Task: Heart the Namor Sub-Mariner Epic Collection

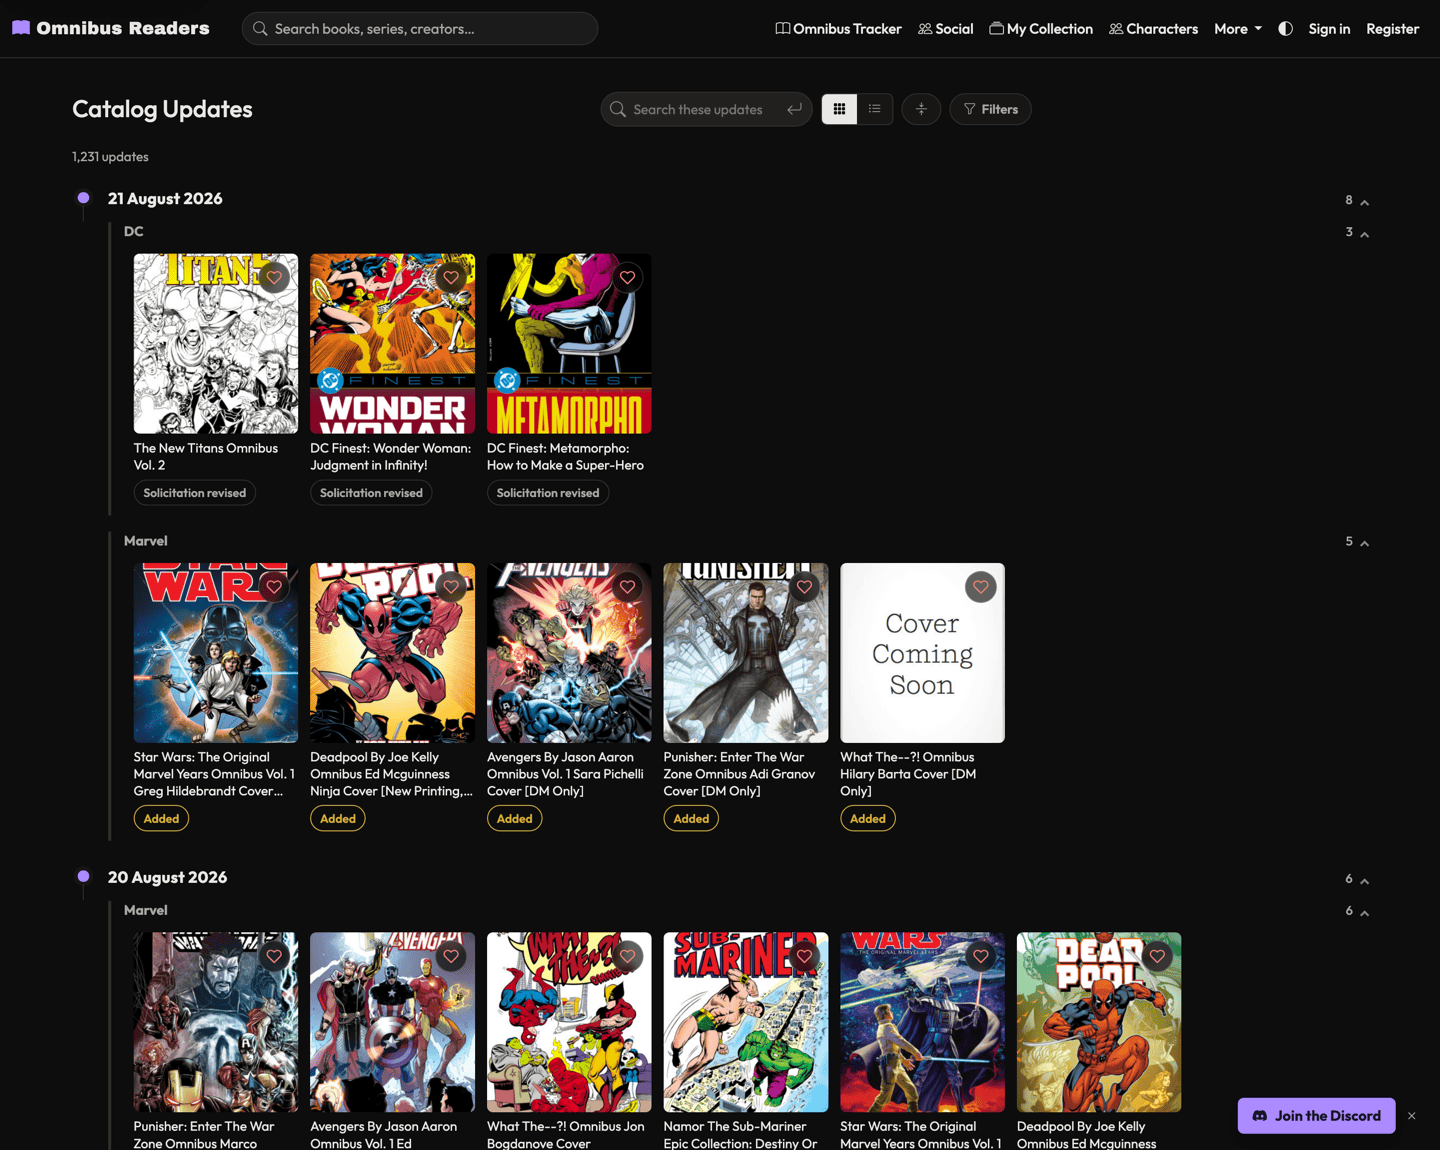Action: (x=804, y=956)
